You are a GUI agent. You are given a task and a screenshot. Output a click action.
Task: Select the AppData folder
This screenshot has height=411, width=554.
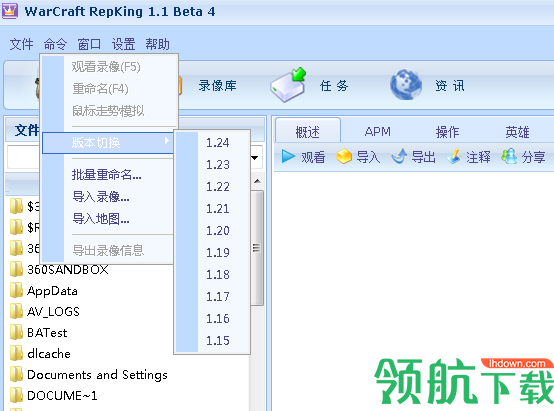tap(52, 291)
